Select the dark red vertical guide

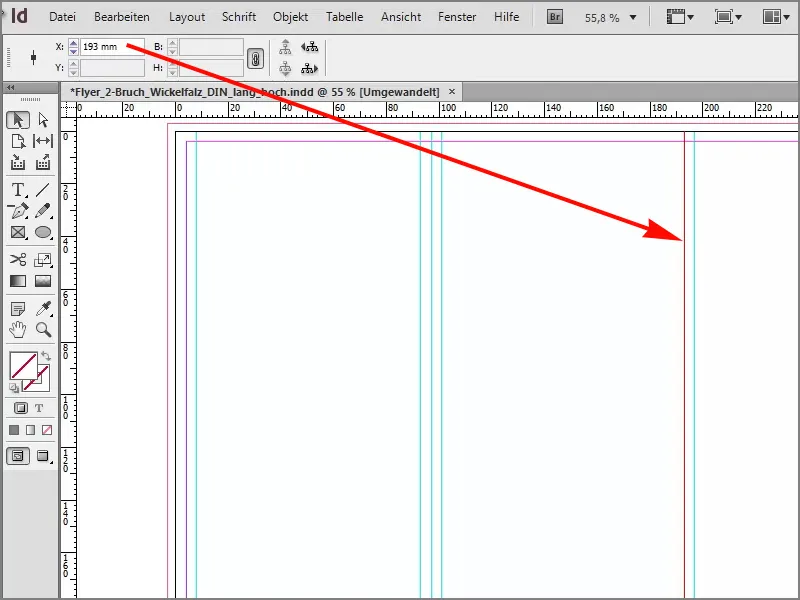pyautogui.click(x=684, y=364)
